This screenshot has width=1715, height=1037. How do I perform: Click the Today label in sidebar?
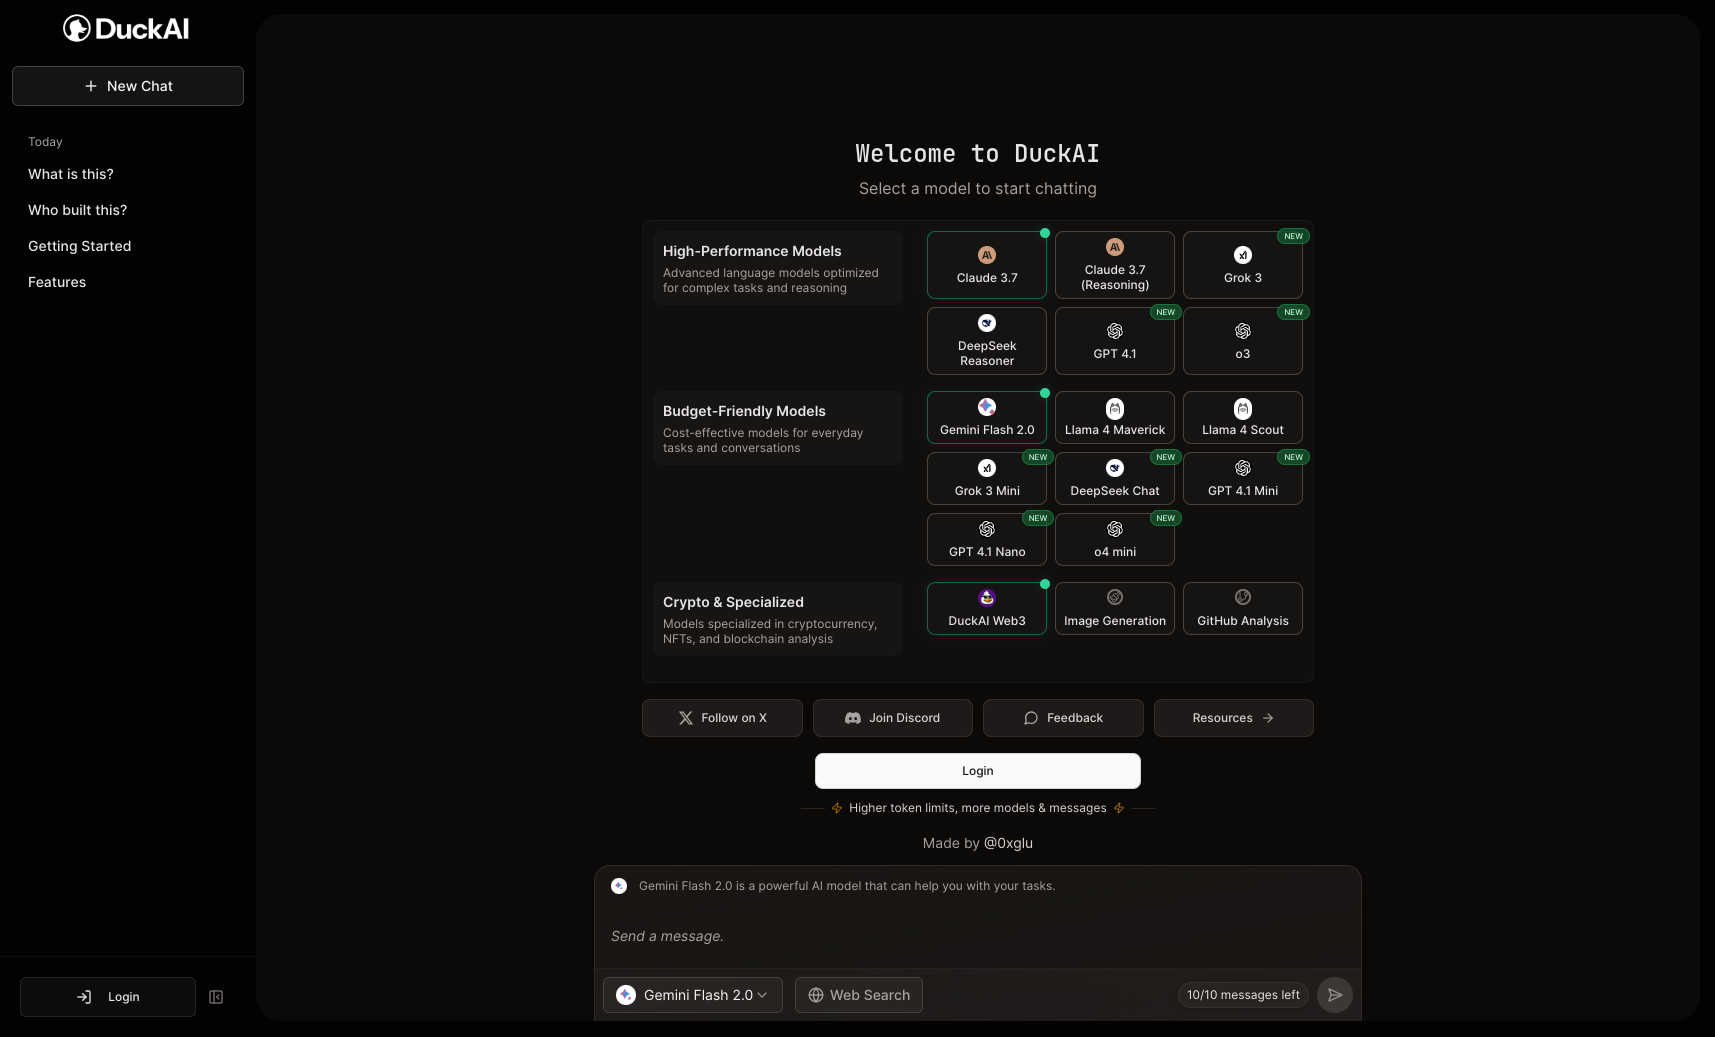(45, 142)
